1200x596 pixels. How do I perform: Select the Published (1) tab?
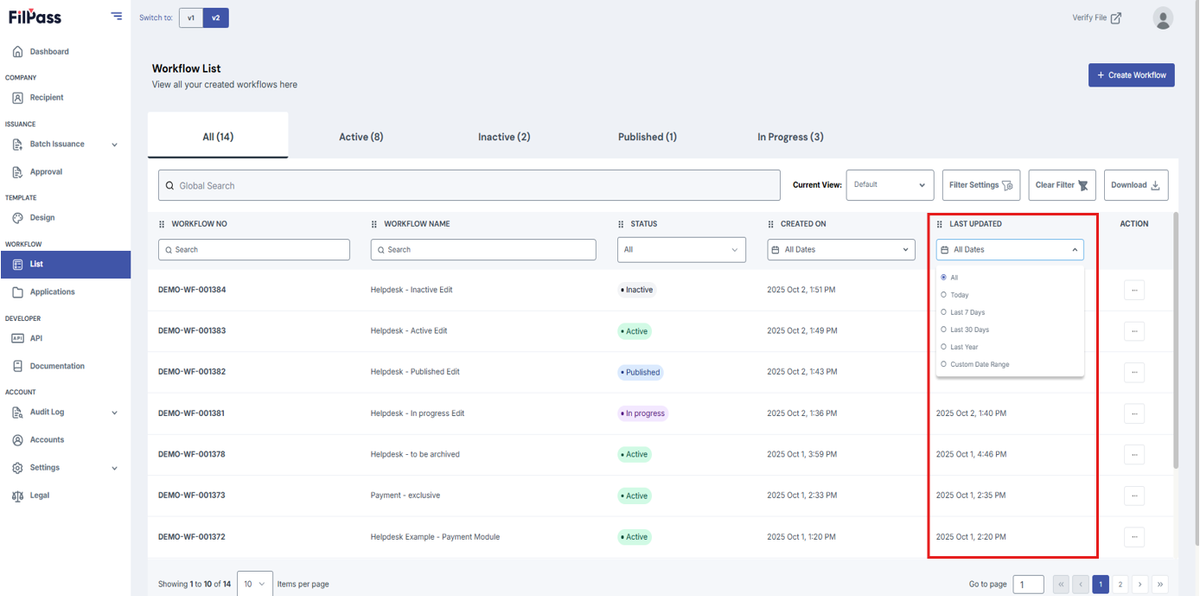click(647, 137)
